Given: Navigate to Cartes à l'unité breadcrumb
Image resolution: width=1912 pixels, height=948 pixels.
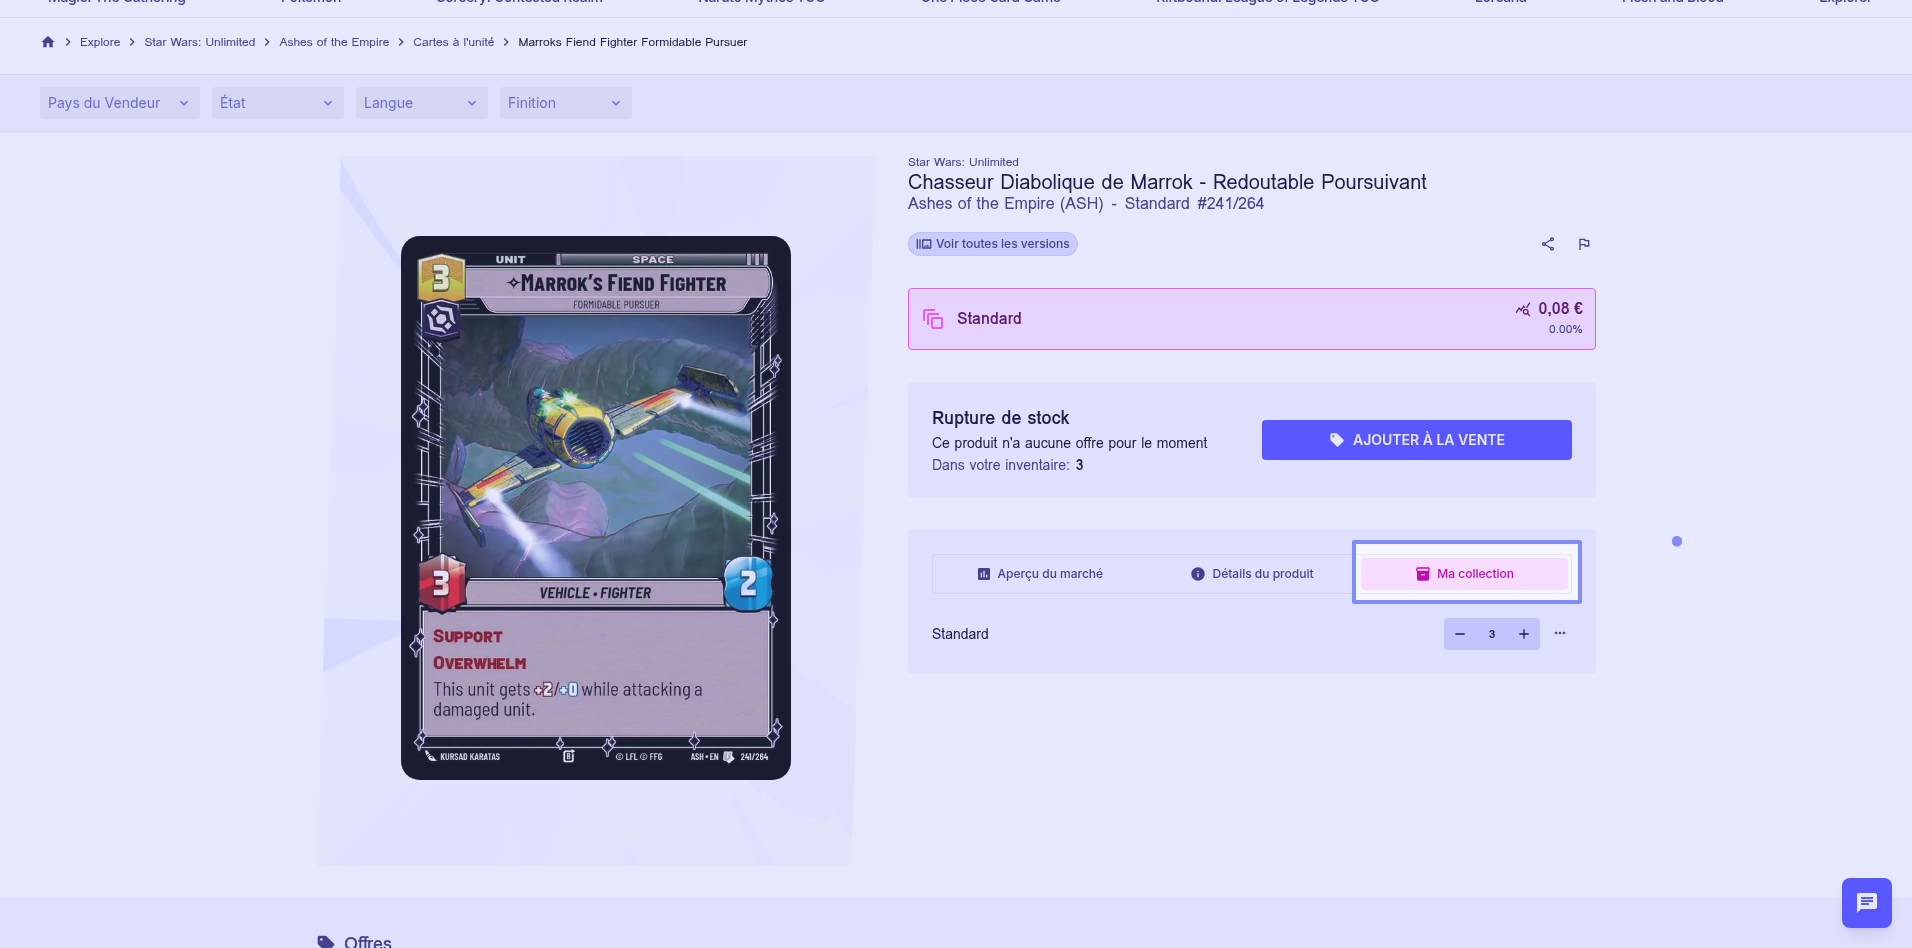Looking at the screenshot, I should [454, 42].
